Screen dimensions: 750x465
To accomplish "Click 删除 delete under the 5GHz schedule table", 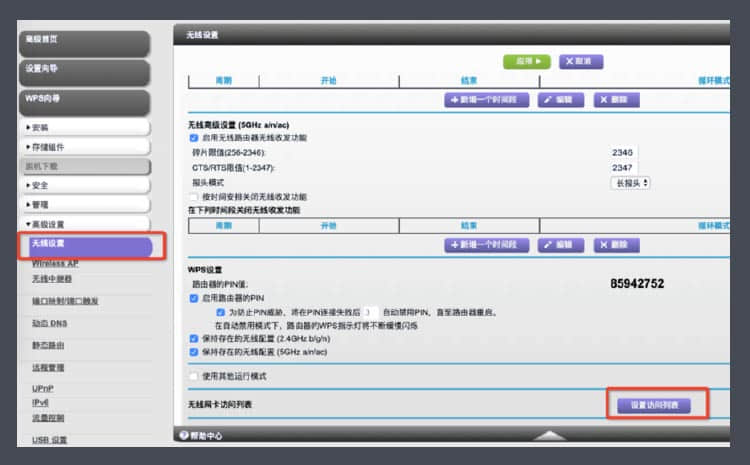I will [x=617, y=245].
